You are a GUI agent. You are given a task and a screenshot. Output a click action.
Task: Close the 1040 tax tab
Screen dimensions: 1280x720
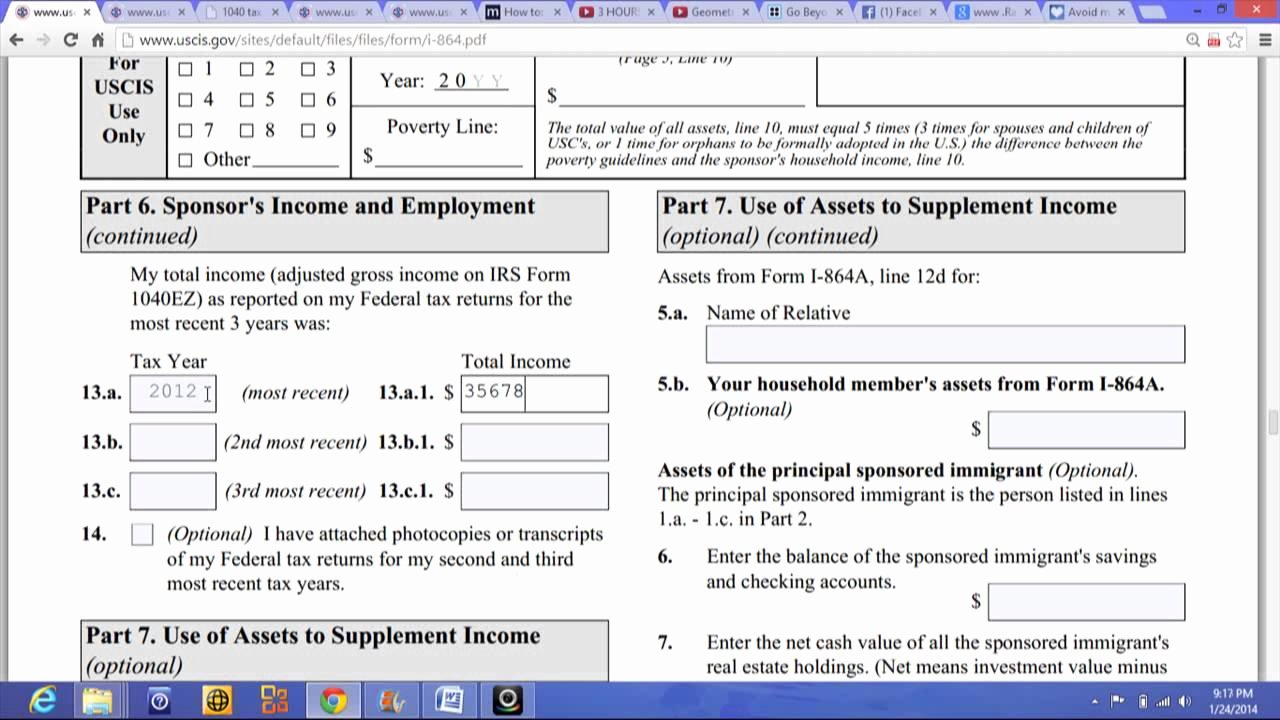(x=275, y=12)
